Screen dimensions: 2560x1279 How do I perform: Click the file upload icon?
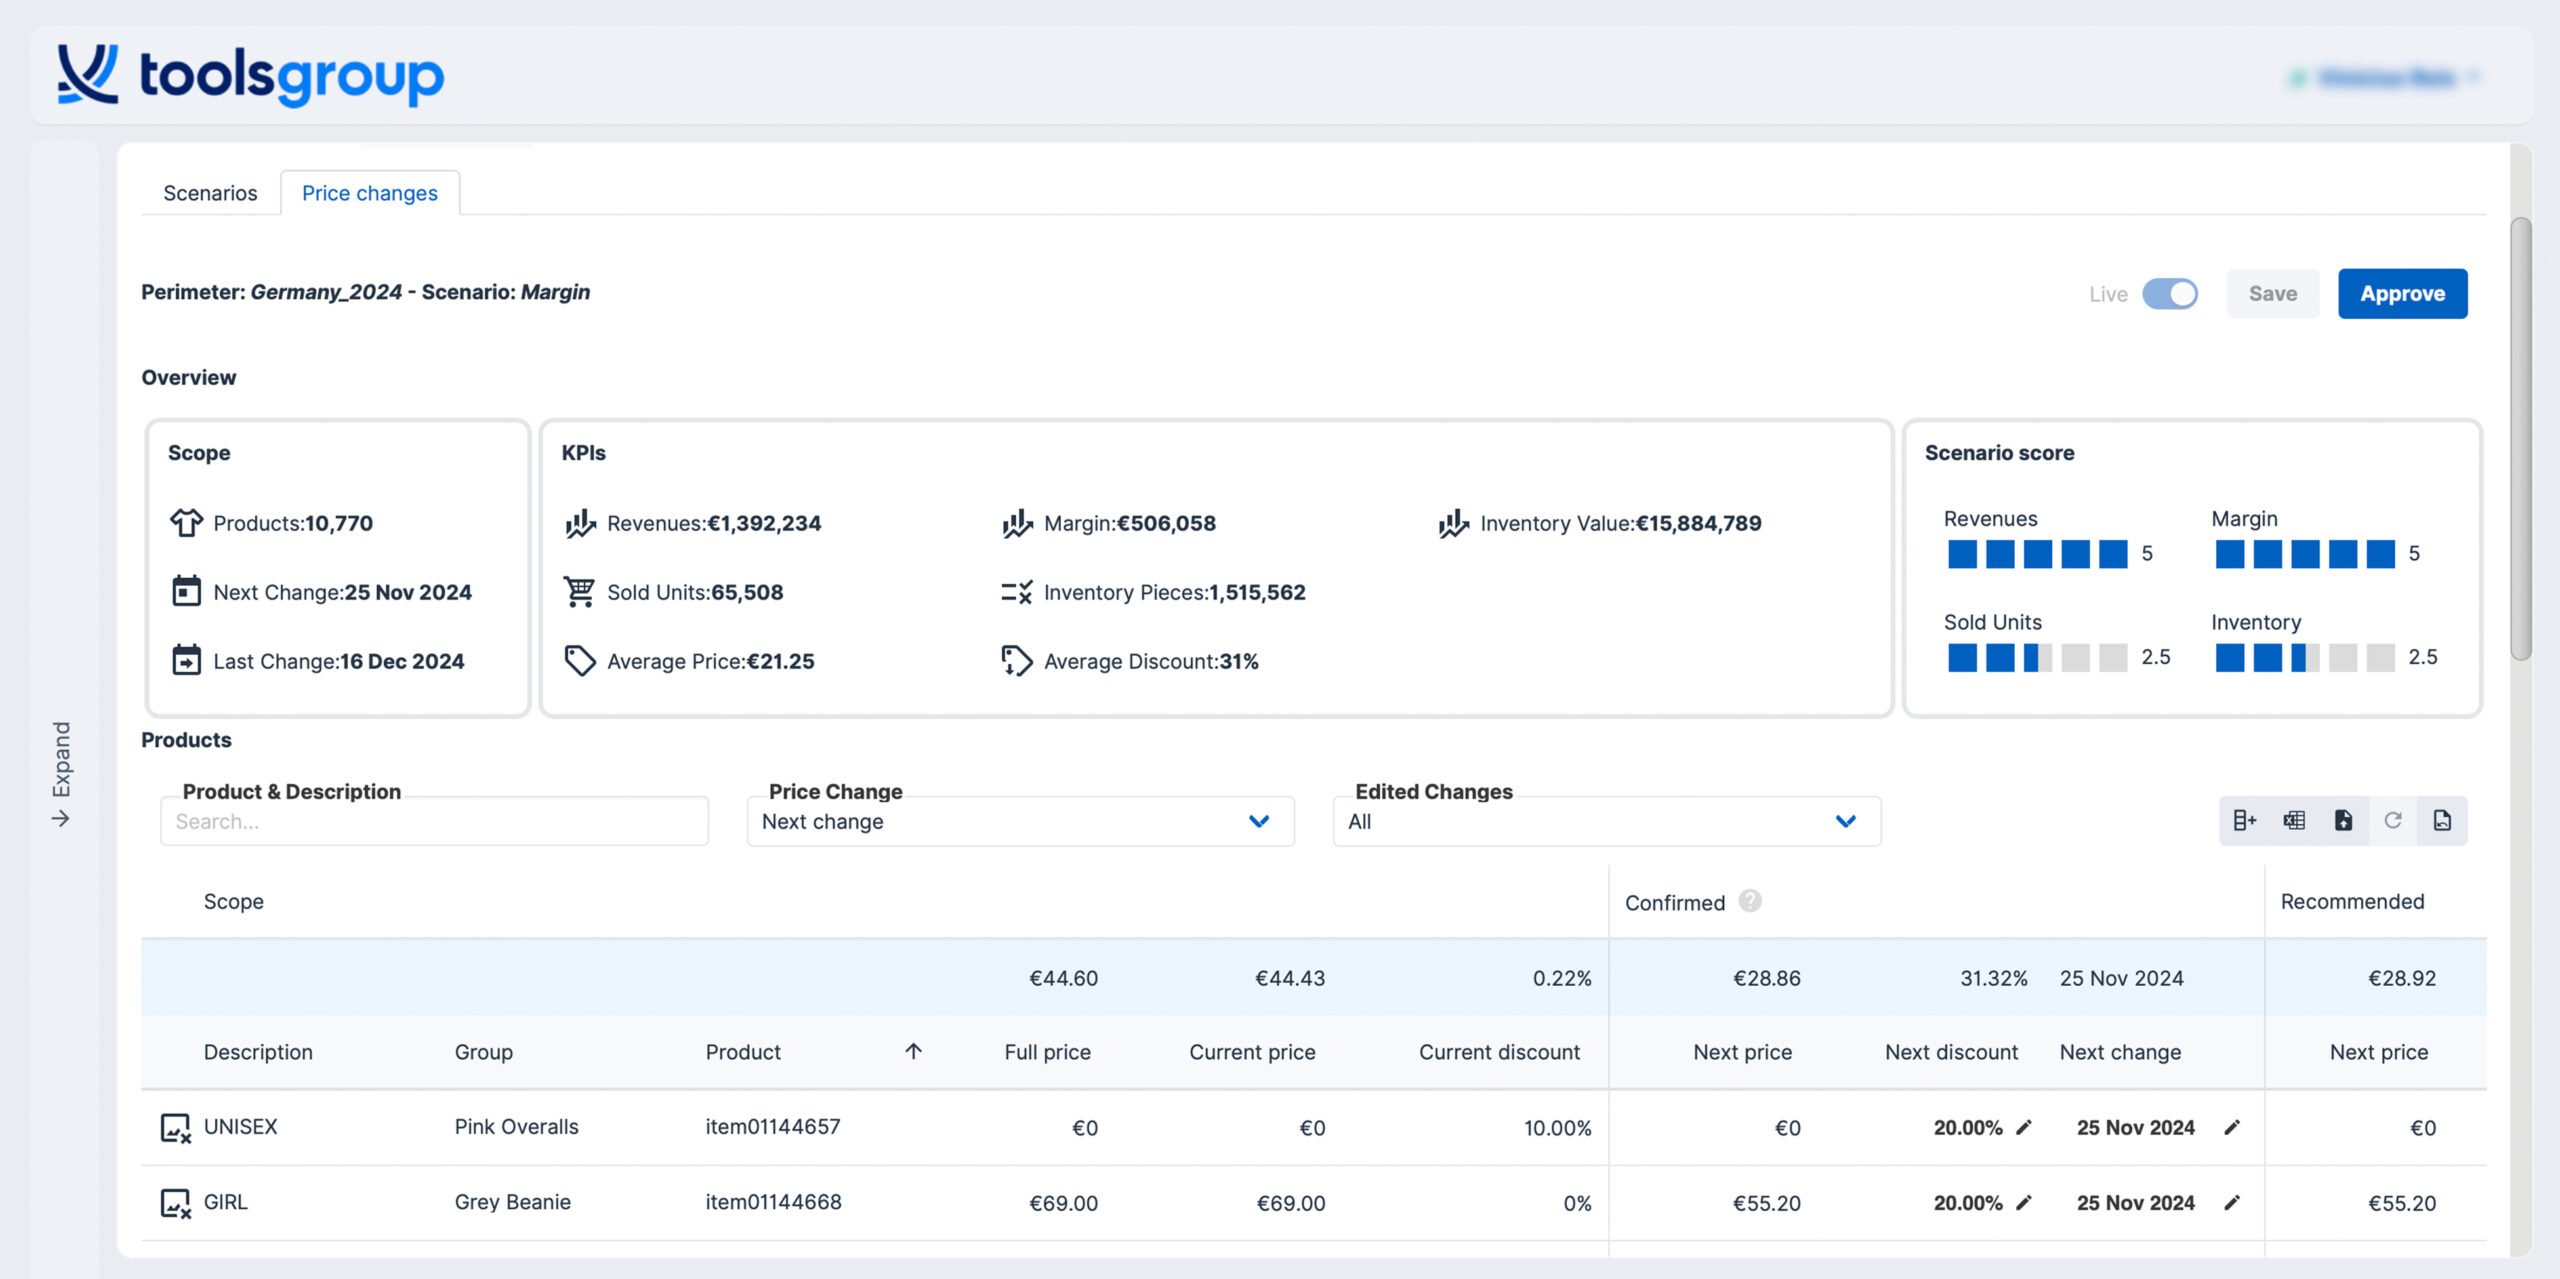point(2343,820)
